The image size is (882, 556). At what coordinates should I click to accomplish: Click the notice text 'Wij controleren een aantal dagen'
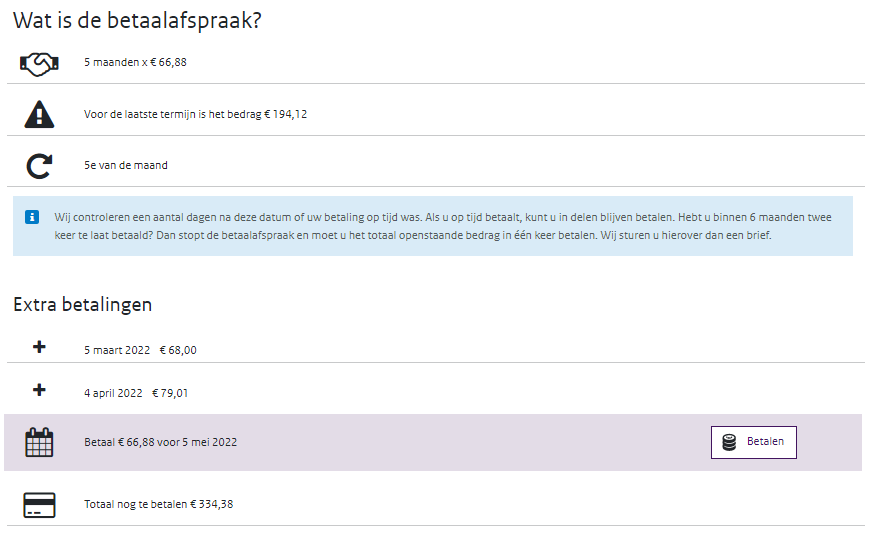(x=134, y=217)
